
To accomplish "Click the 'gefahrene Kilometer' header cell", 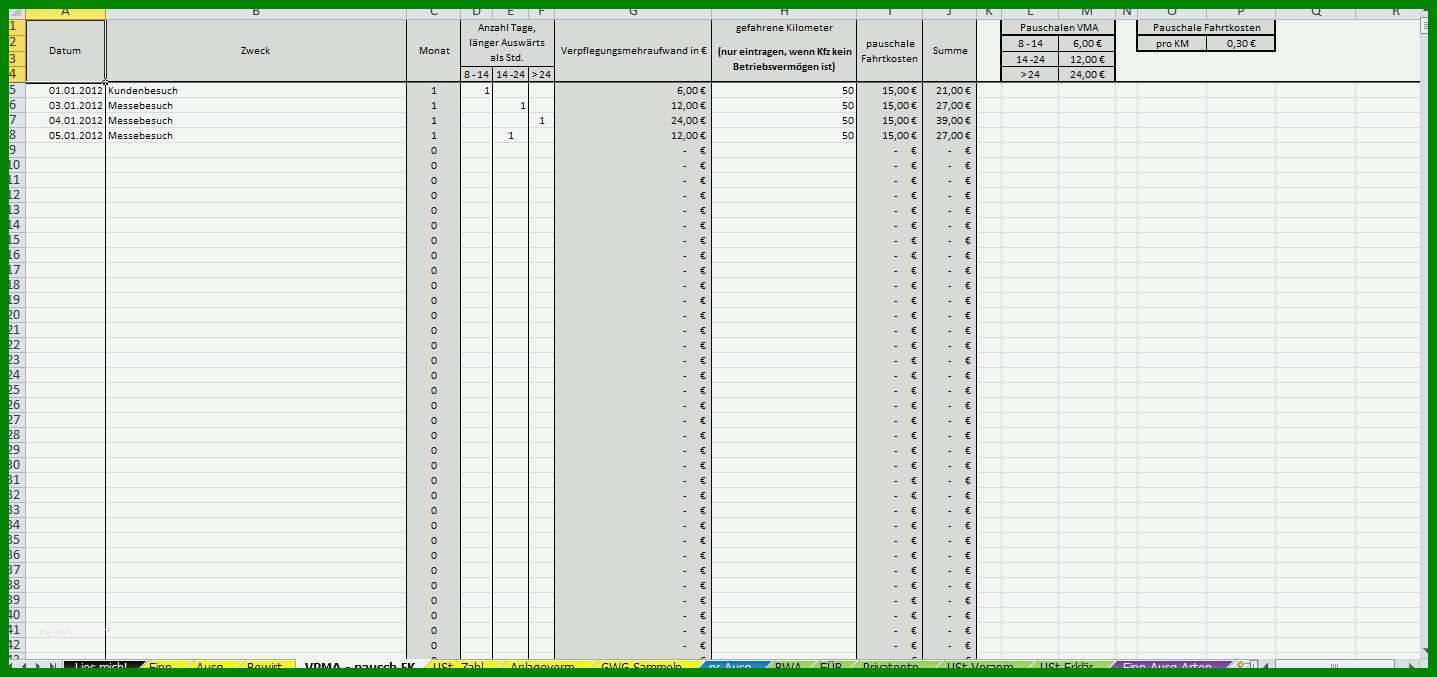I will tap(784, 50).
